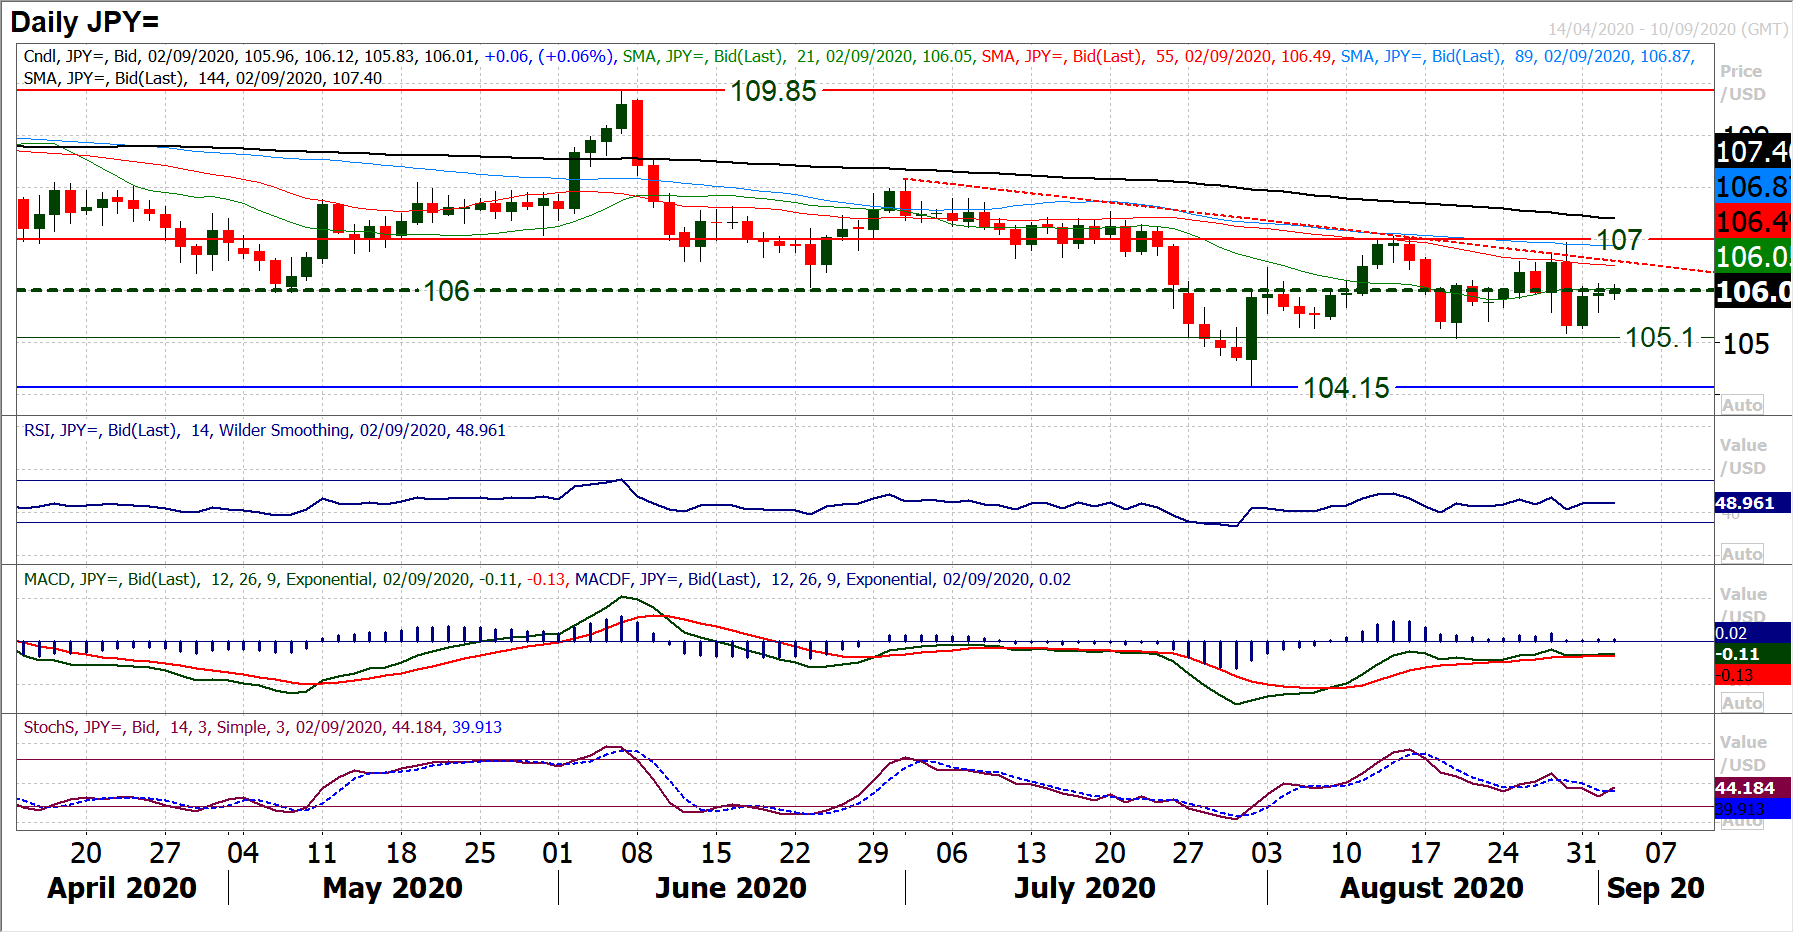Click the green 106.0 SMA price tag
1794x933 pixels.
point(1752,257)
